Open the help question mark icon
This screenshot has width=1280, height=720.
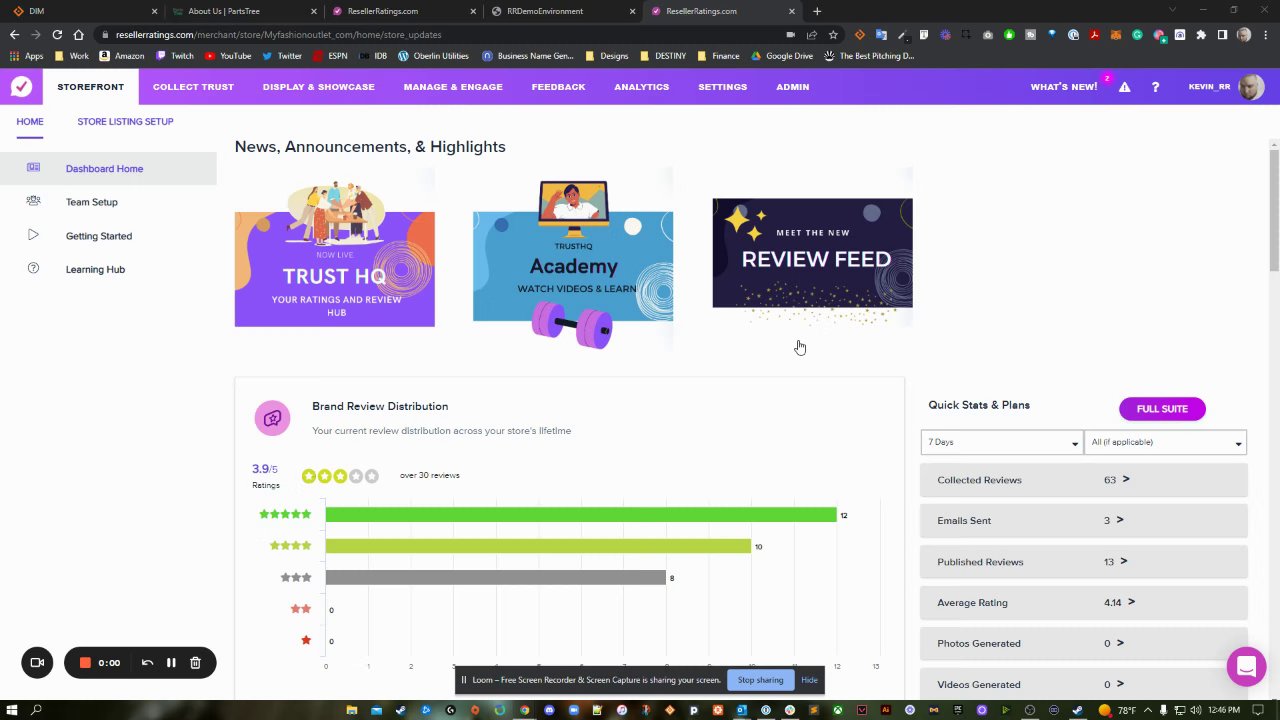pyautogui.click(x=1155, y=87)
